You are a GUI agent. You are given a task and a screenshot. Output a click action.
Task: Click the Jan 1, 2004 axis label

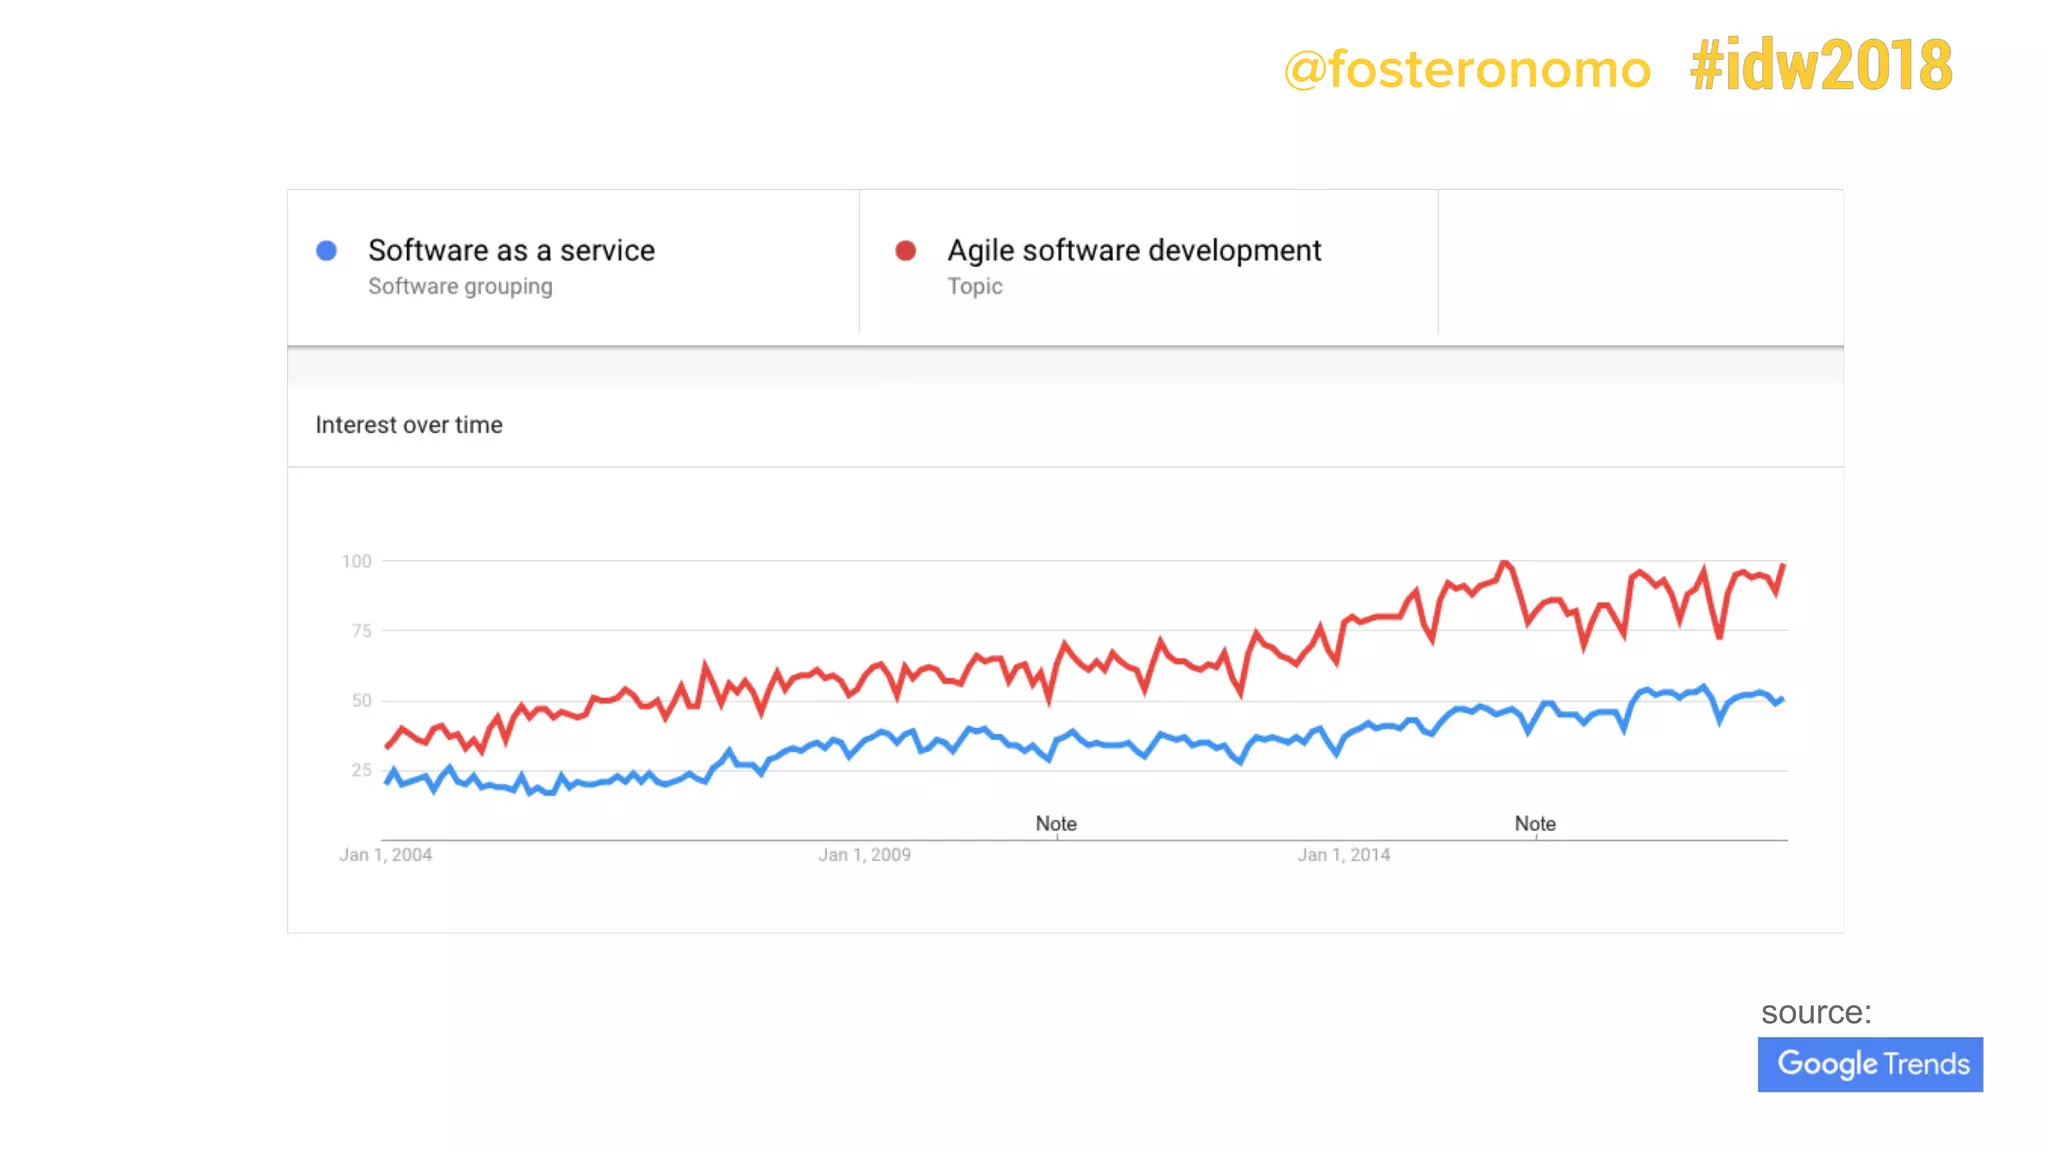[x=386, y=855]
